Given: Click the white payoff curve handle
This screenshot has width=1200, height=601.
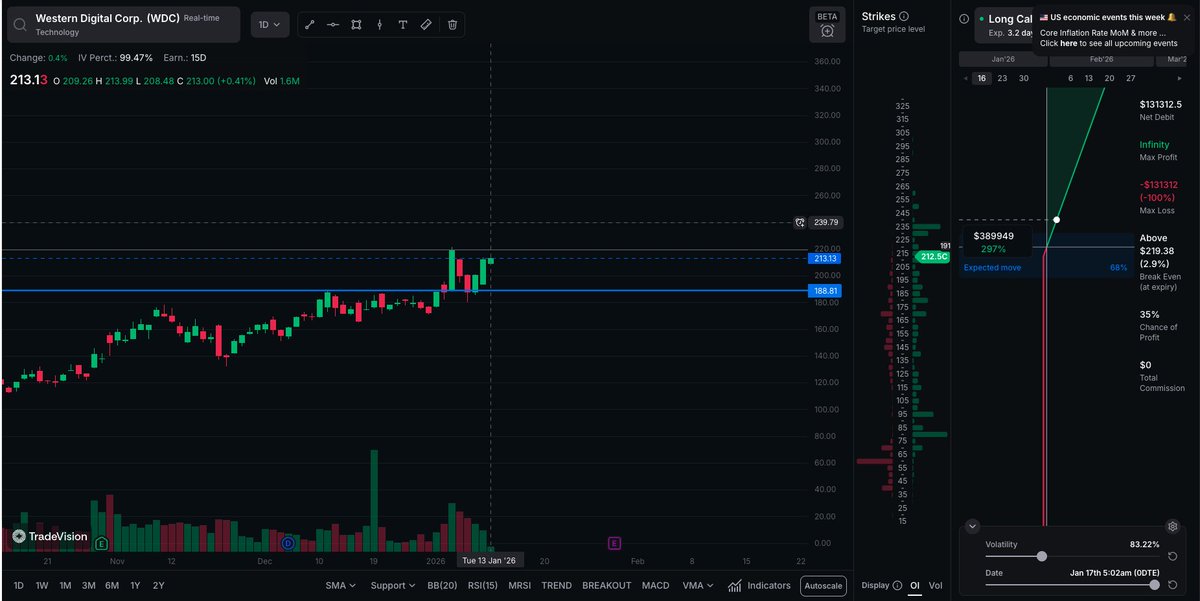Looking at the screenshot, I should [1057, 219].
